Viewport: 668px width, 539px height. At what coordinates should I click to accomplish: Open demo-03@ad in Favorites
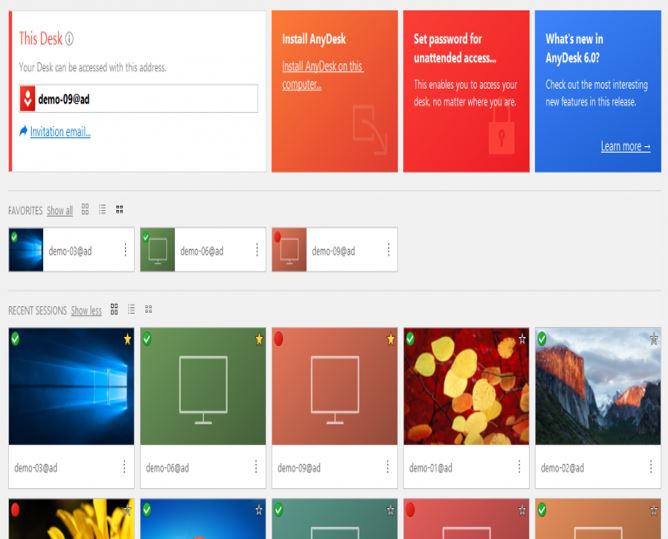(71, 250)
